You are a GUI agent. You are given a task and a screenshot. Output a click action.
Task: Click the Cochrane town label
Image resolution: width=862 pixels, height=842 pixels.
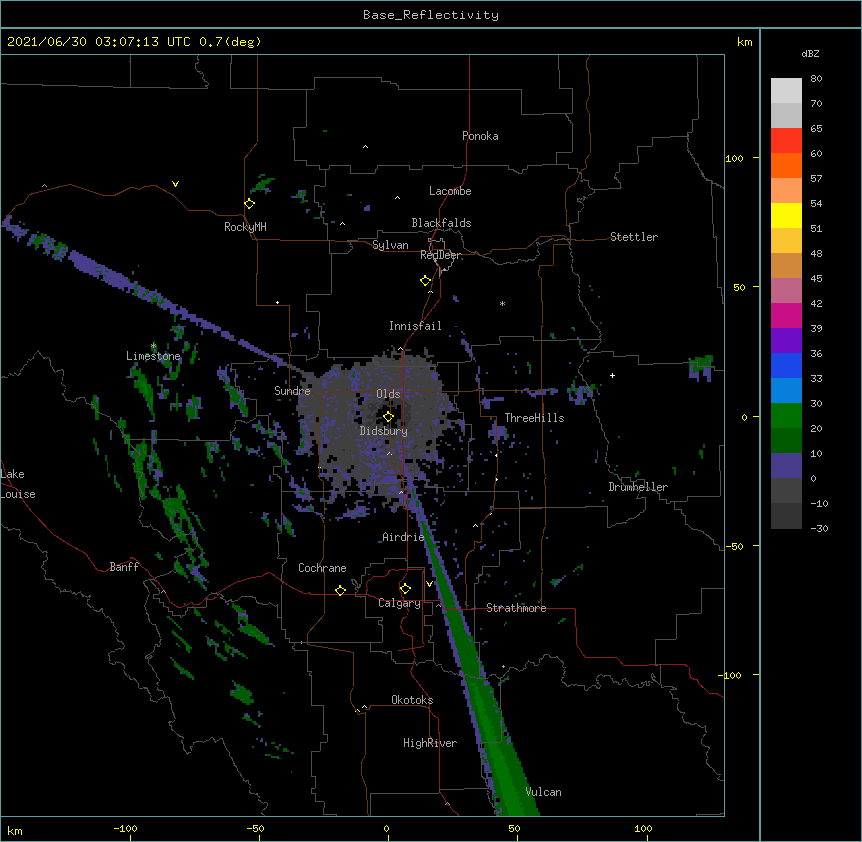click(322, 568)
